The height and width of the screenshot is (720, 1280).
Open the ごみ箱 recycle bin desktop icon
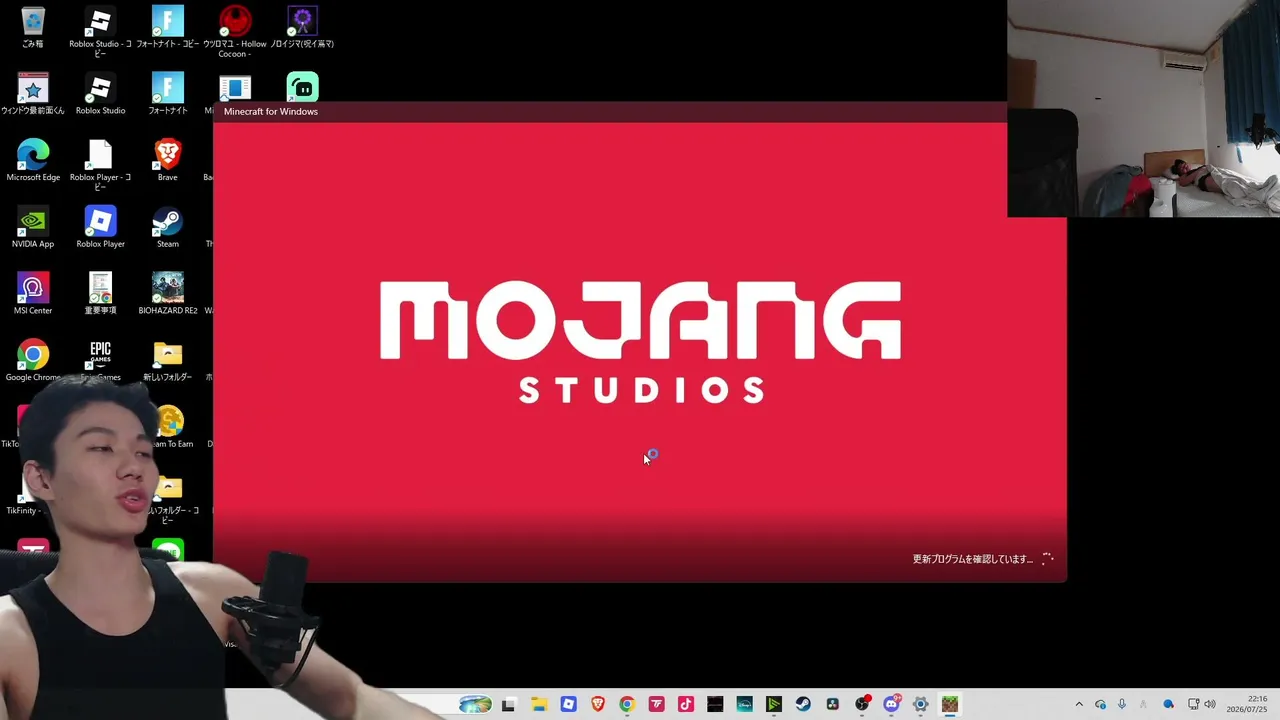[x=33, y=28]
